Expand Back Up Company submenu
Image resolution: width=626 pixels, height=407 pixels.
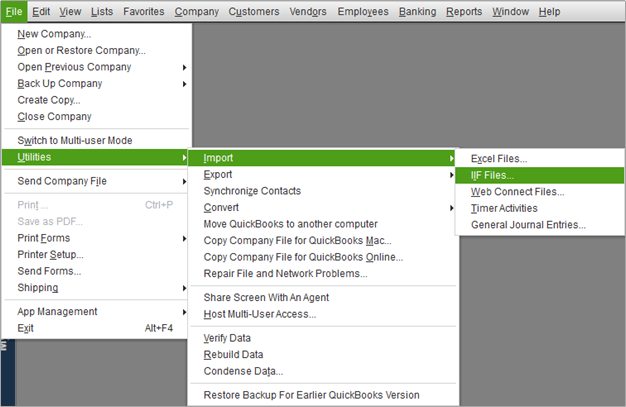tap(95, 83)
